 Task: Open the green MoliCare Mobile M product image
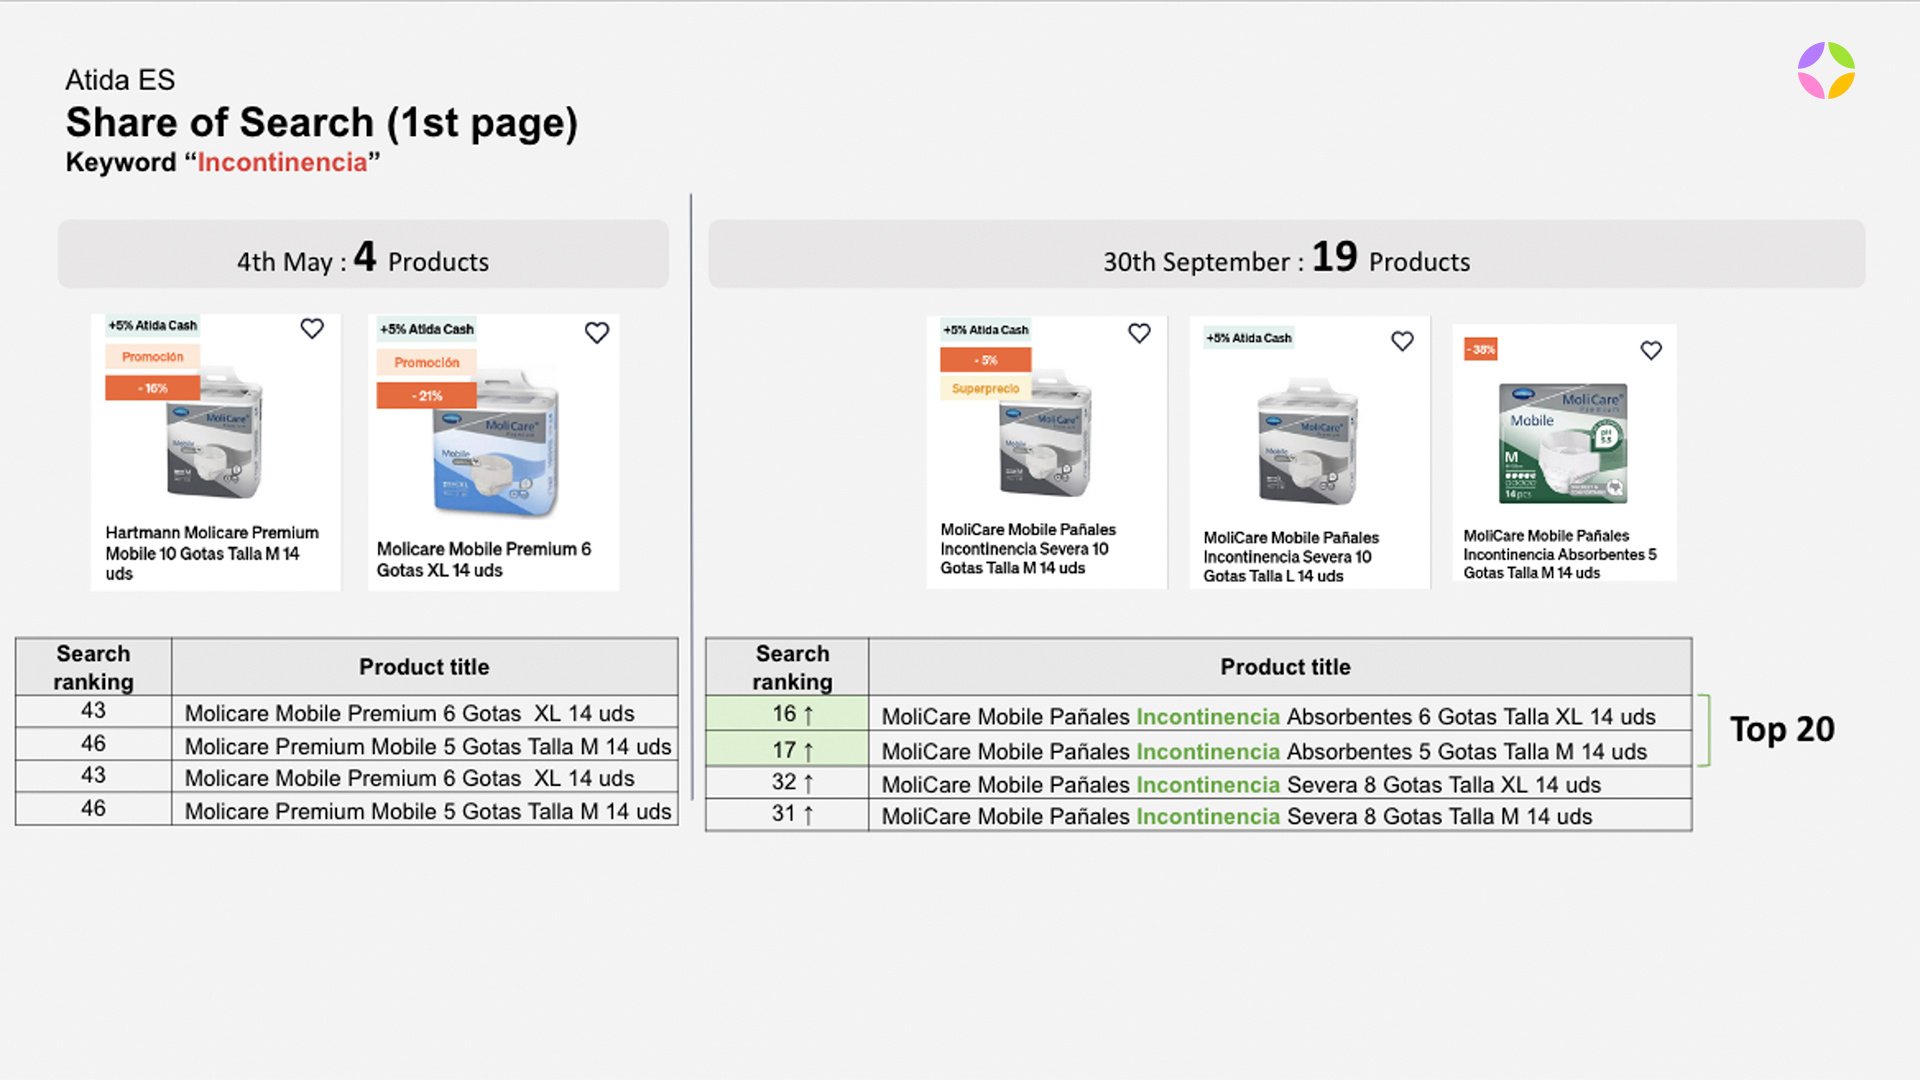(1563, 443)
